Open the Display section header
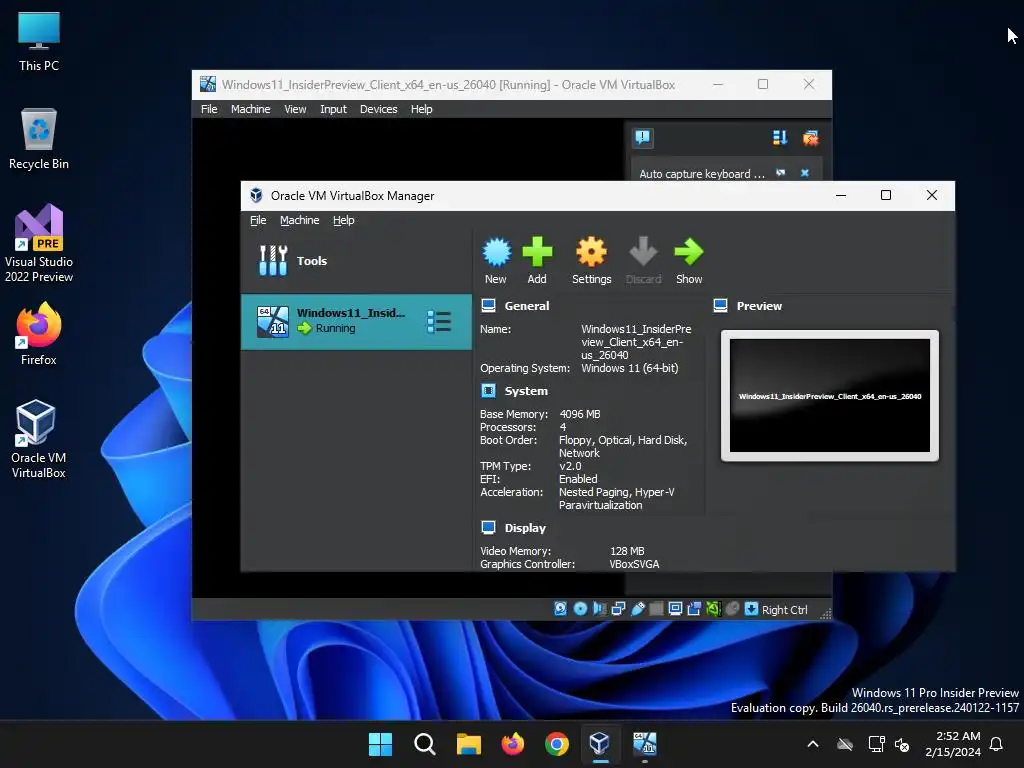Image resolution: width=1024 pixels, height=768 pixels. pos(524,528)
